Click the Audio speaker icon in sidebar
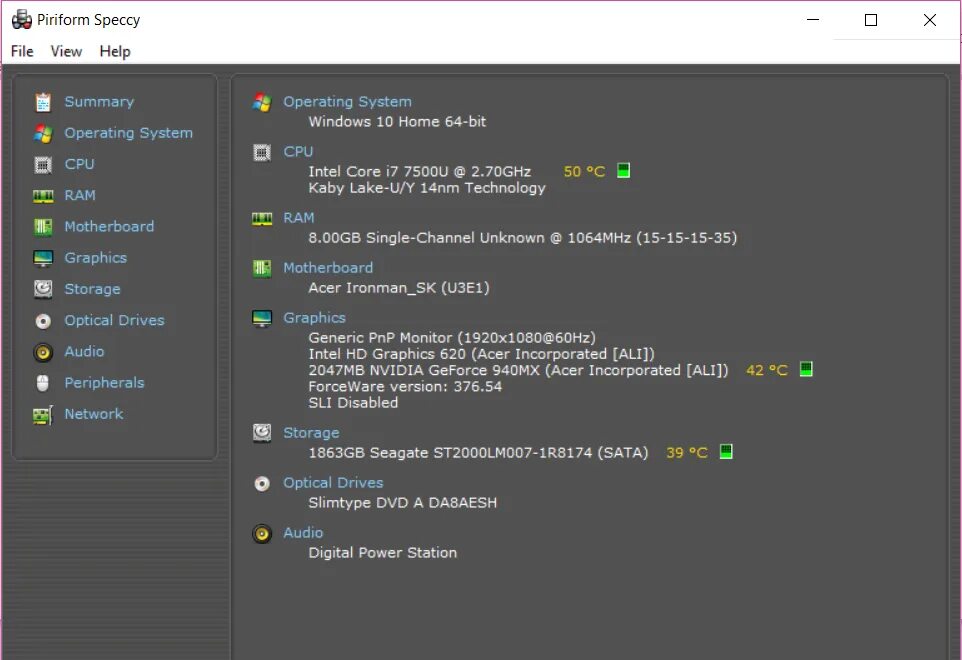This screenshot has height=660, width=962. click(x=43, y=352)
